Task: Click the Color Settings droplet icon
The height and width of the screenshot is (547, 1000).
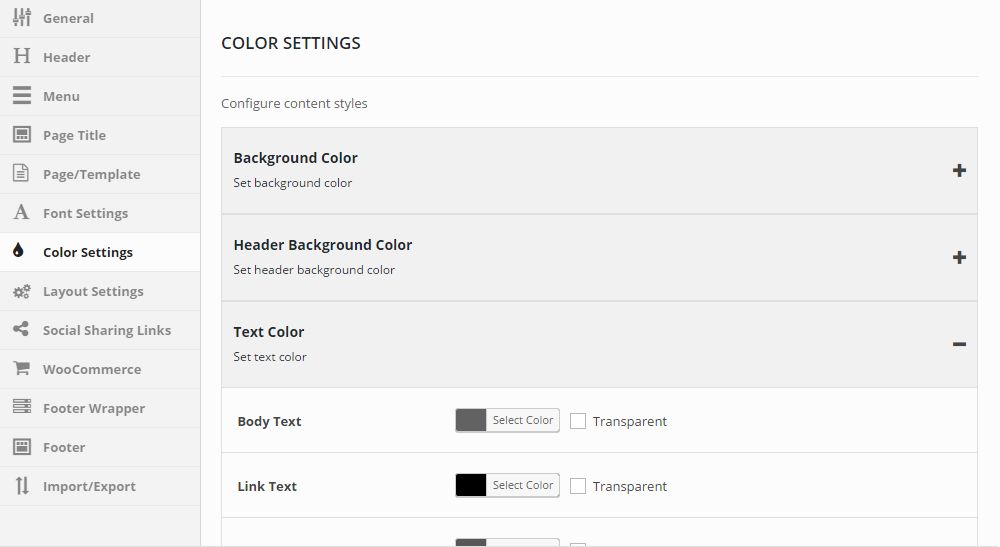Action: [18, 250]
